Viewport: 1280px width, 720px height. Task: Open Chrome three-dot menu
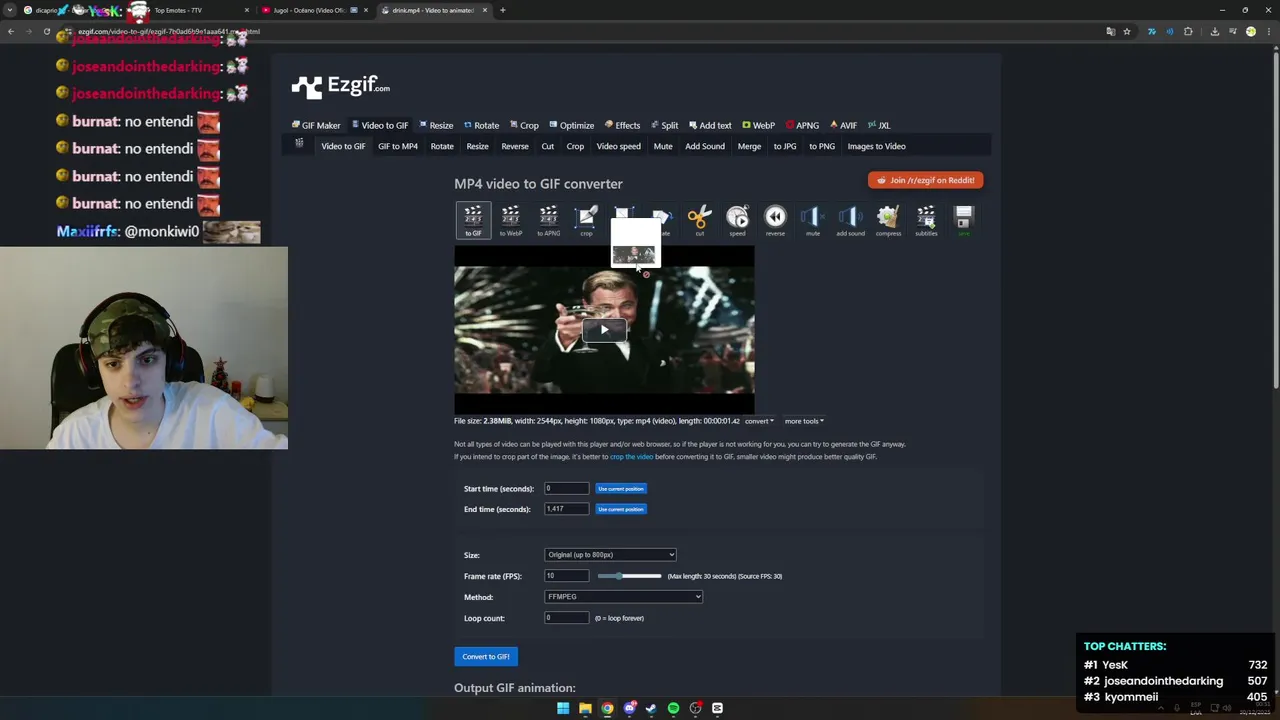pyautogui.click(x=1269, y=31)
